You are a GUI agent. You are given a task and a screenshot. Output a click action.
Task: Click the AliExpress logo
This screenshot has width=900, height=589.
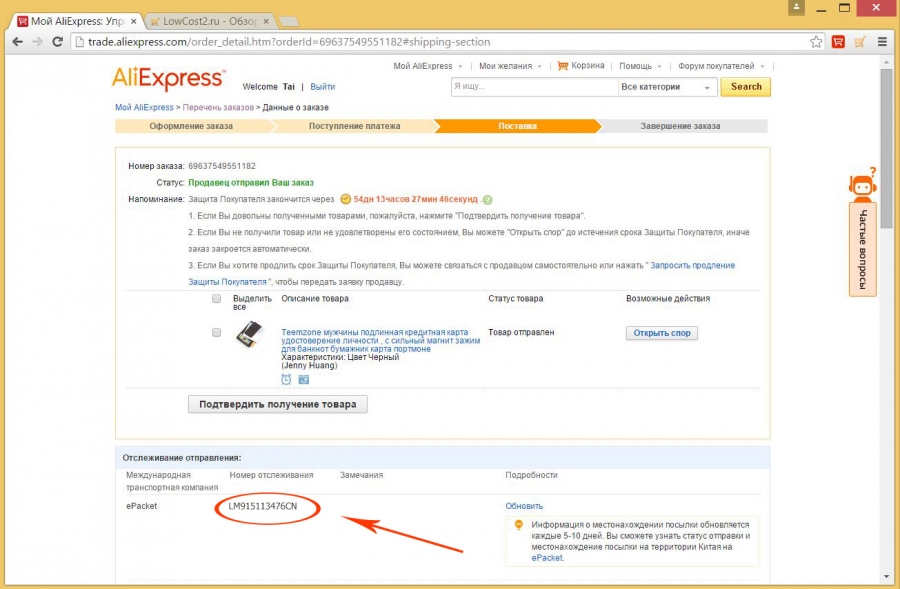point(168,79)
